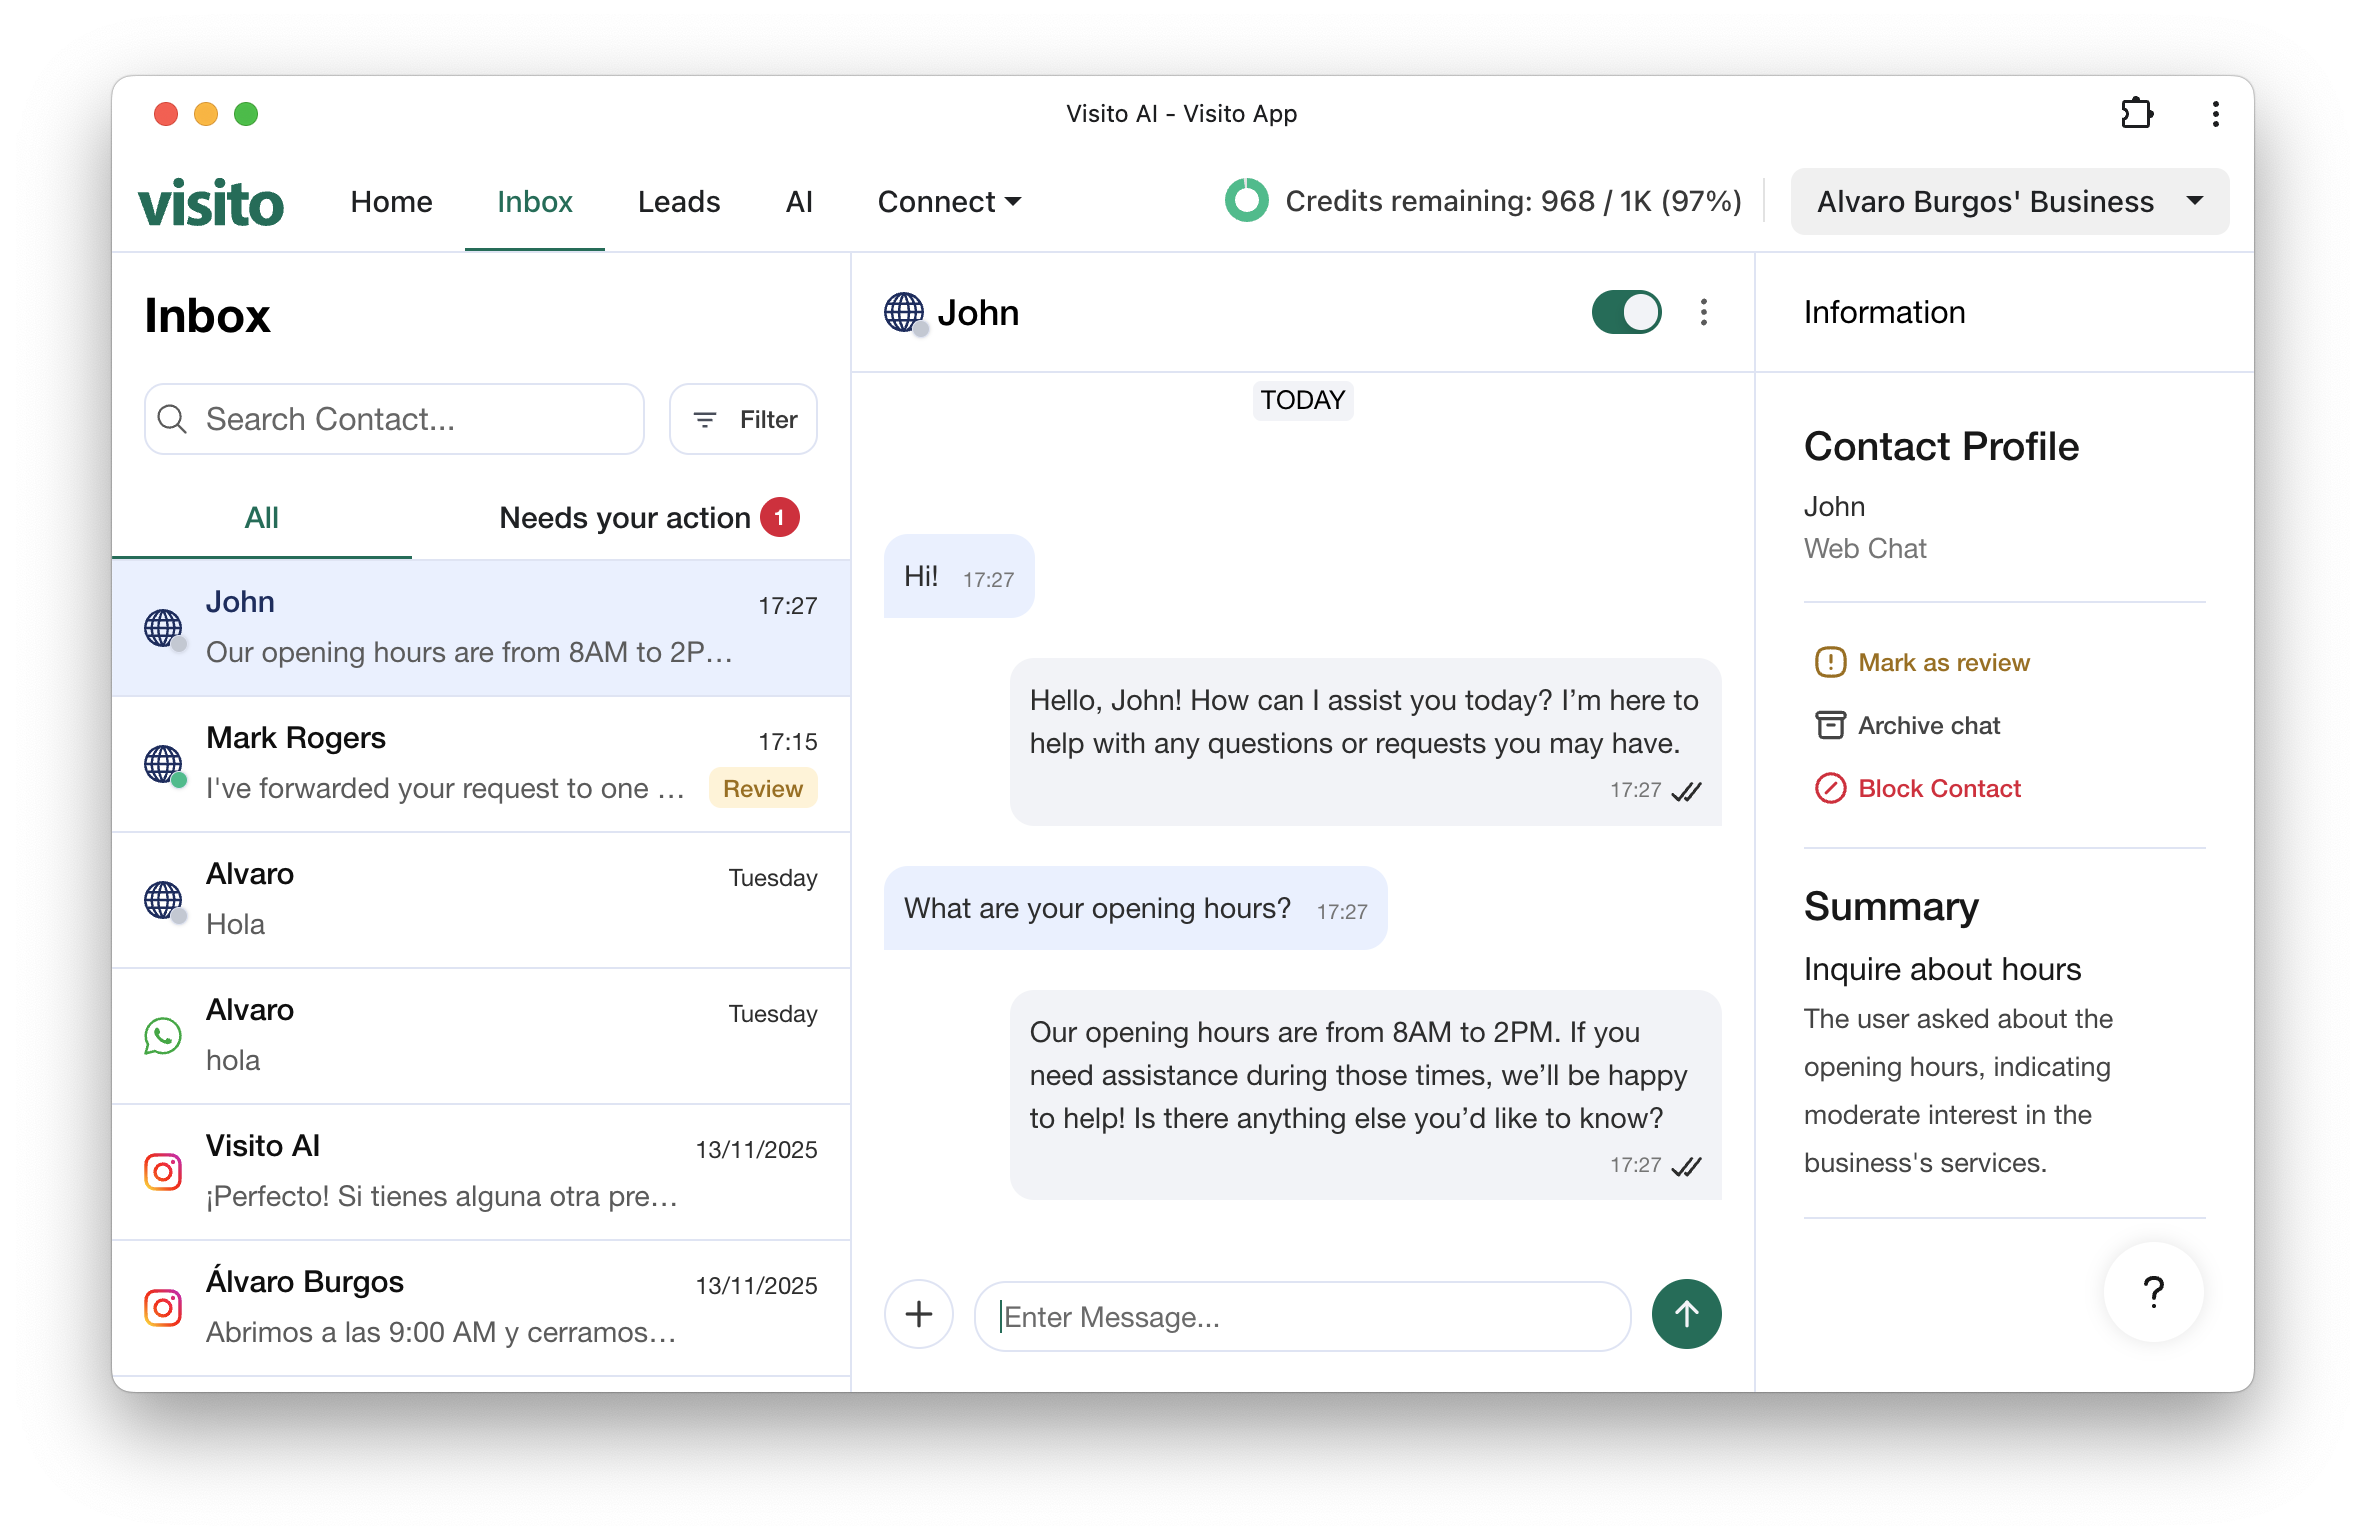This screenshot has width=2366, height=1540.
Task: Click the browser extensions puzzle icon
Action: (2137, 113)
